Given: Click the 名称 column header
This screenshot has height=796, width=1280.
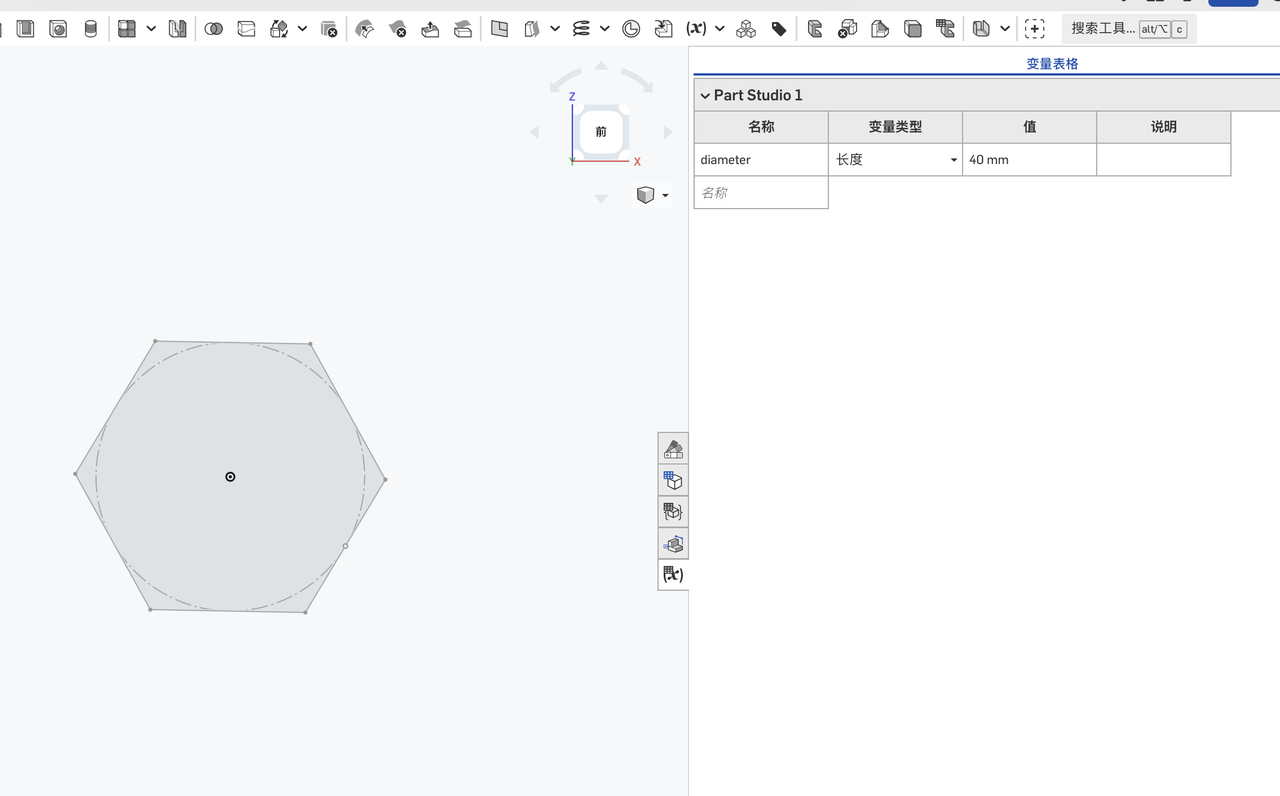Looking at the screenshot, I should click(761, 127).
